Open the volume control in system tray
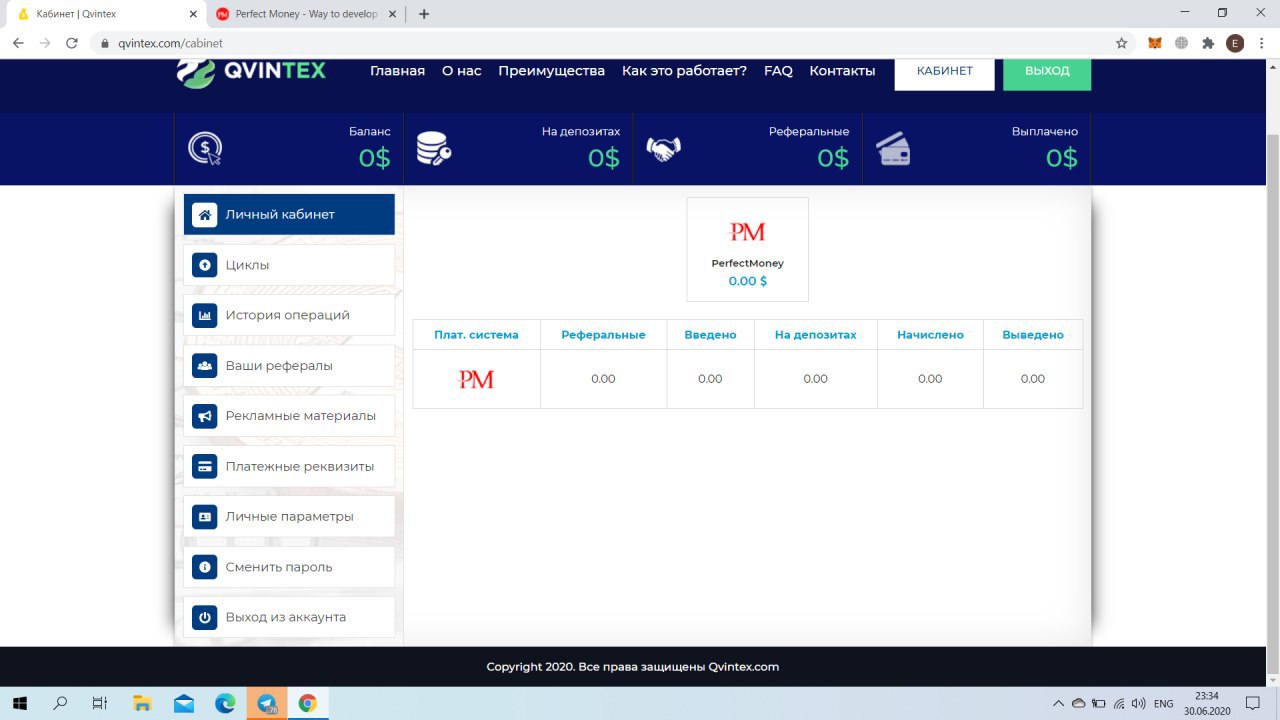Image resolution: width=1280 pixels, height=720 pixels. click(x=1138, y=703)
